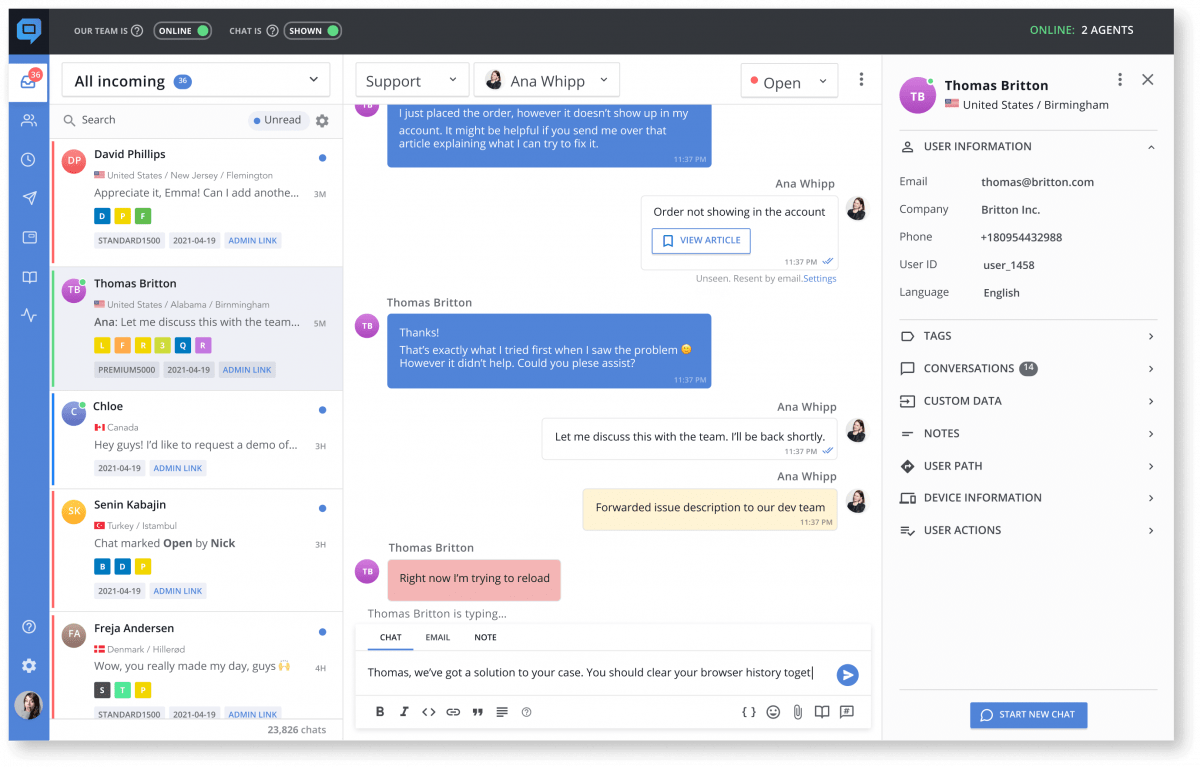Image resolution: width=1200 pixels, height=767 pixels.
Task: Click the yellow L tag on Thomas Britton's conversation
Action: tap(101, 344)
